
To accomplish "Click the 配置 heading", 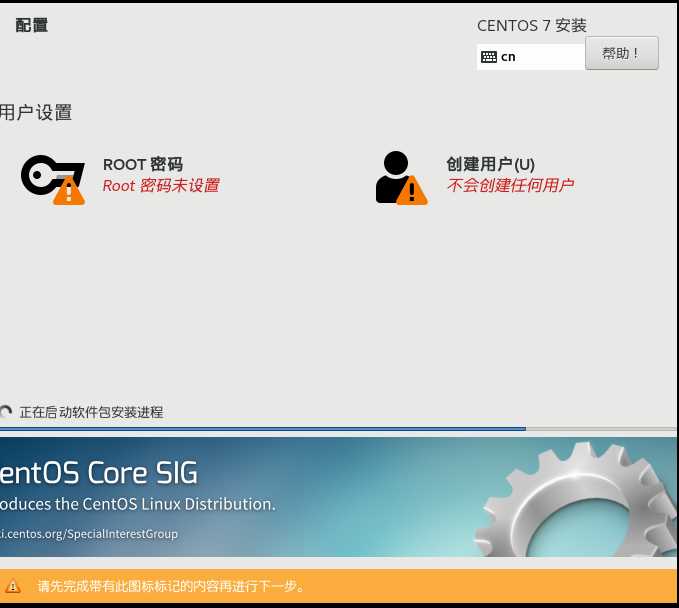I will [x=32, y=25].
